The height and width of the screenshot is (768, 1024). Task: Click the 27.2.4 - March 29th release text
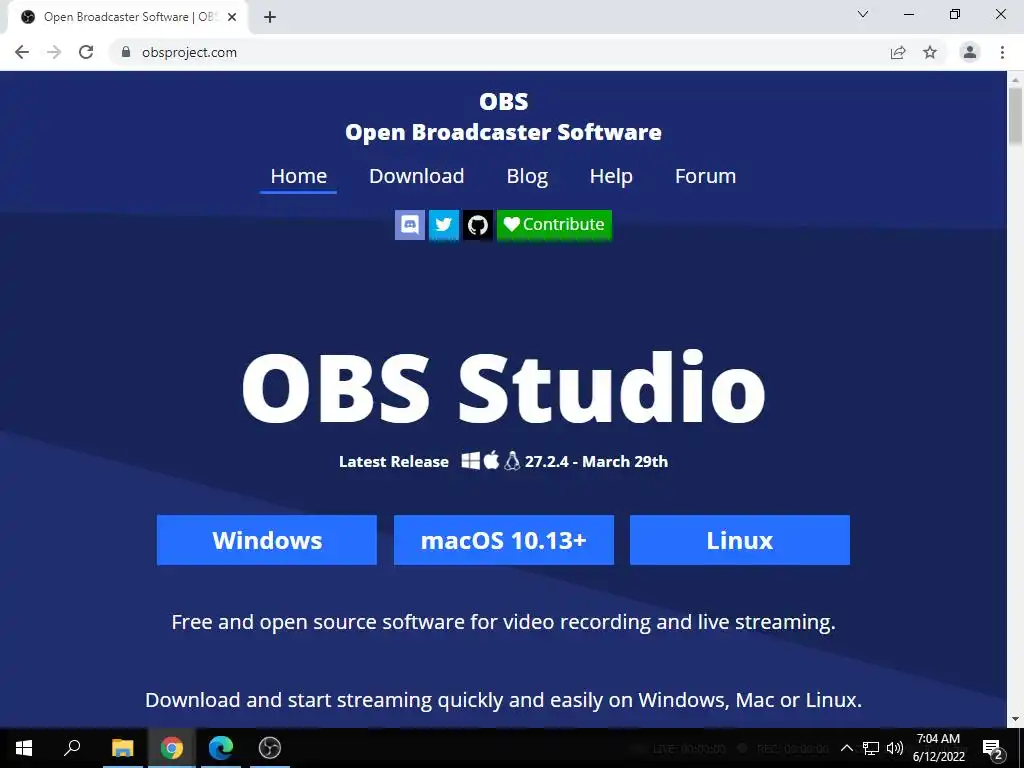pos(596,462)
